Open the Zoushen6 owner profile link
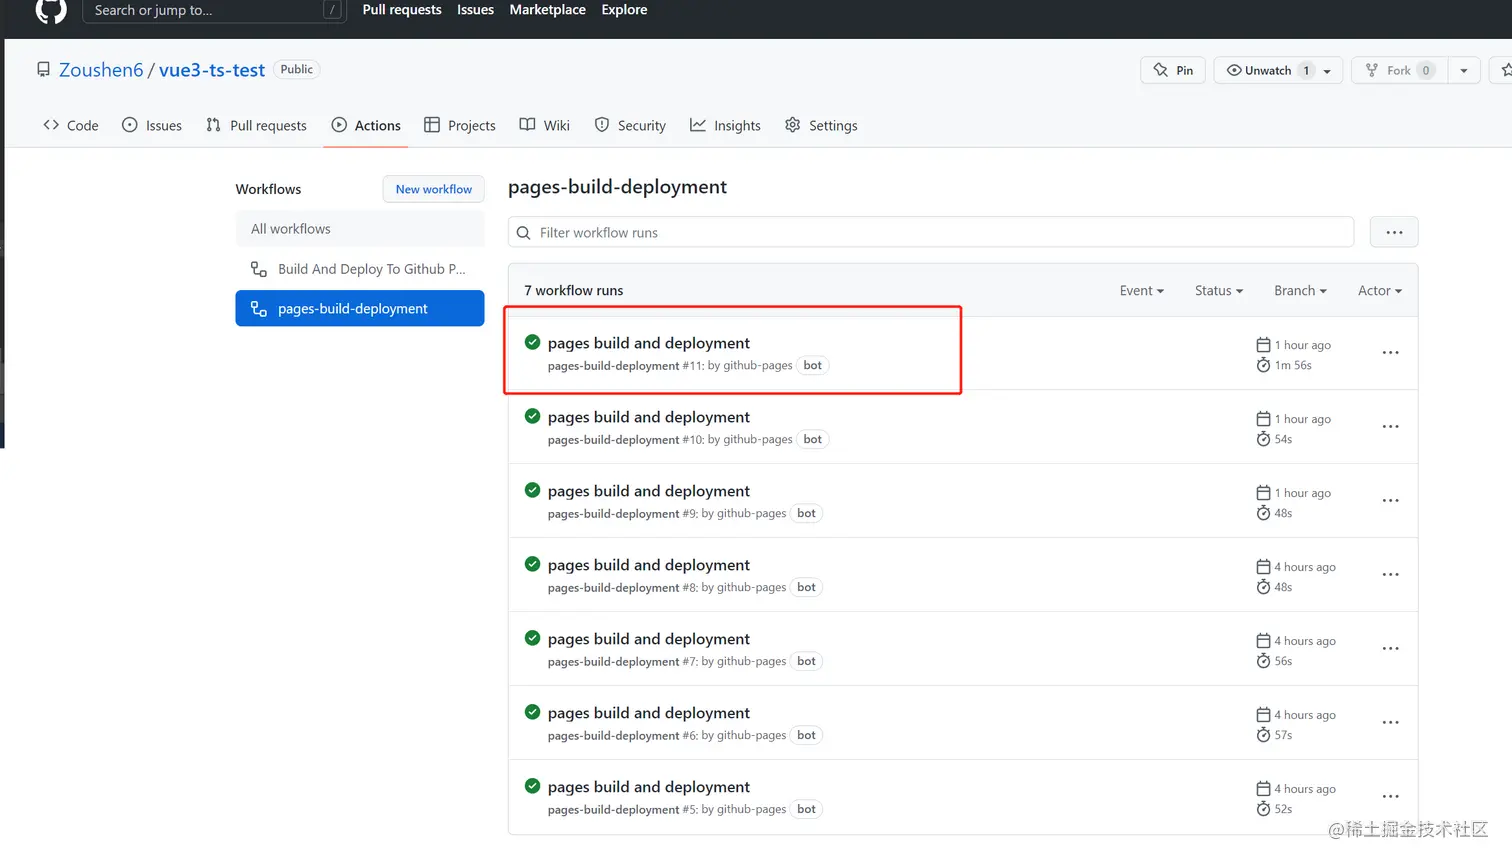The height and width of the screenshot is (863, 1512). (x=101, y=70)
